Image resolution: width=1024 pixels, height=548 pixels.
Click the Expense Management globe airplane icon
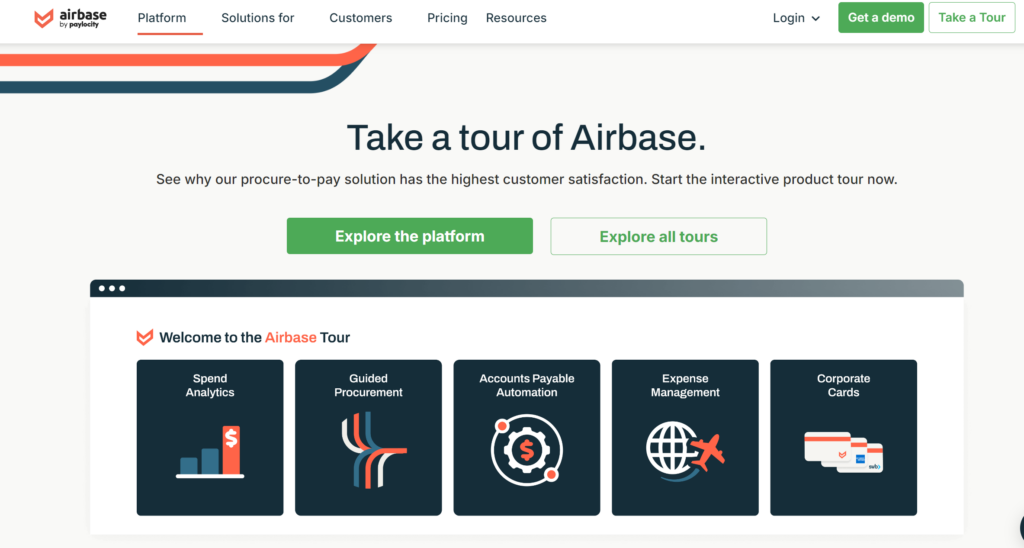click(x=685, y=448)
